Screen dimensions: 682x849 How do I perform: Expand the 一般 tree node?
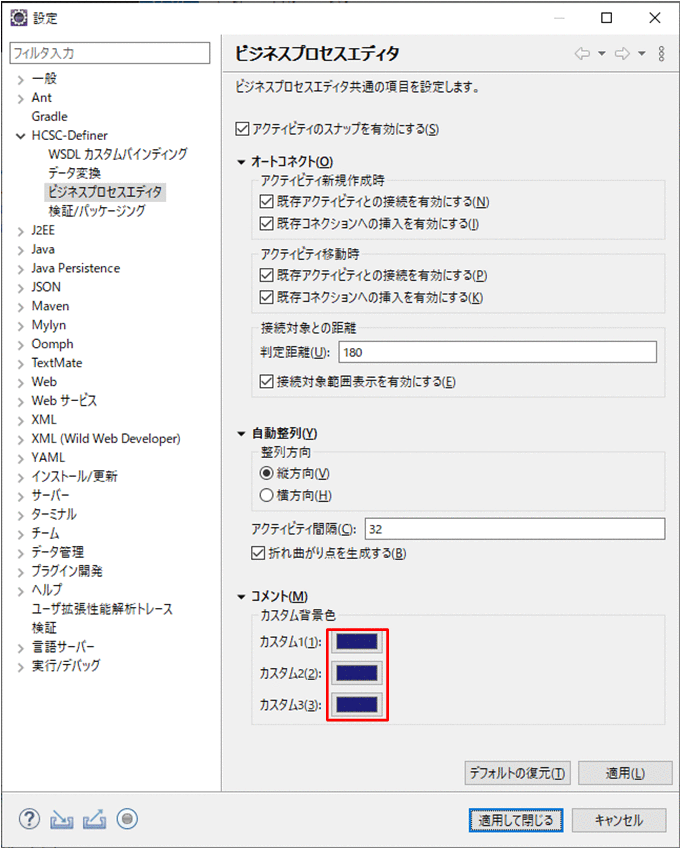point(21,80)
